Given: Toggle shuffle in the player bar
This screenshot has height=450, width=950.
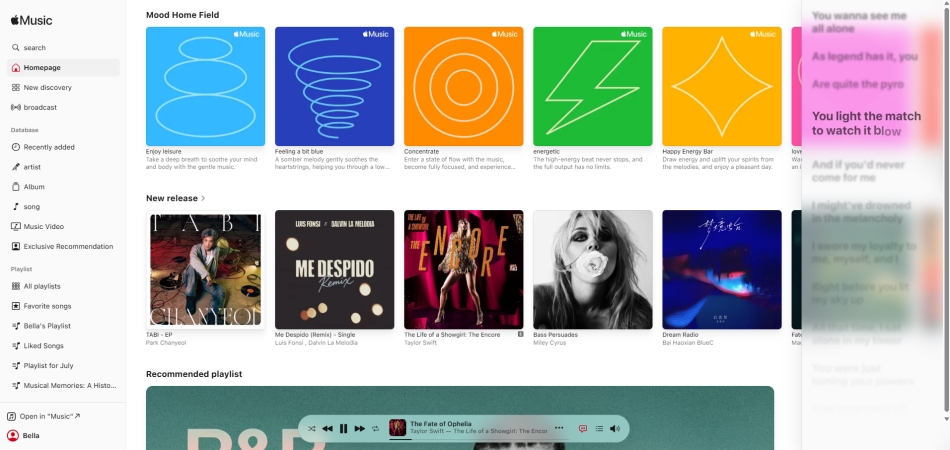Looking at the screenshot, I should coord(311,428).
